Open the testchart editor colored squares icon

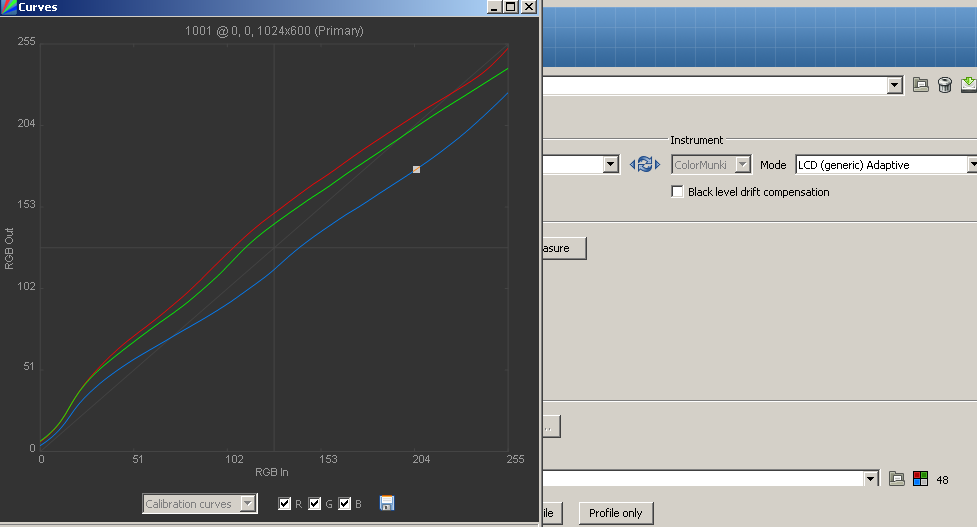920,478
